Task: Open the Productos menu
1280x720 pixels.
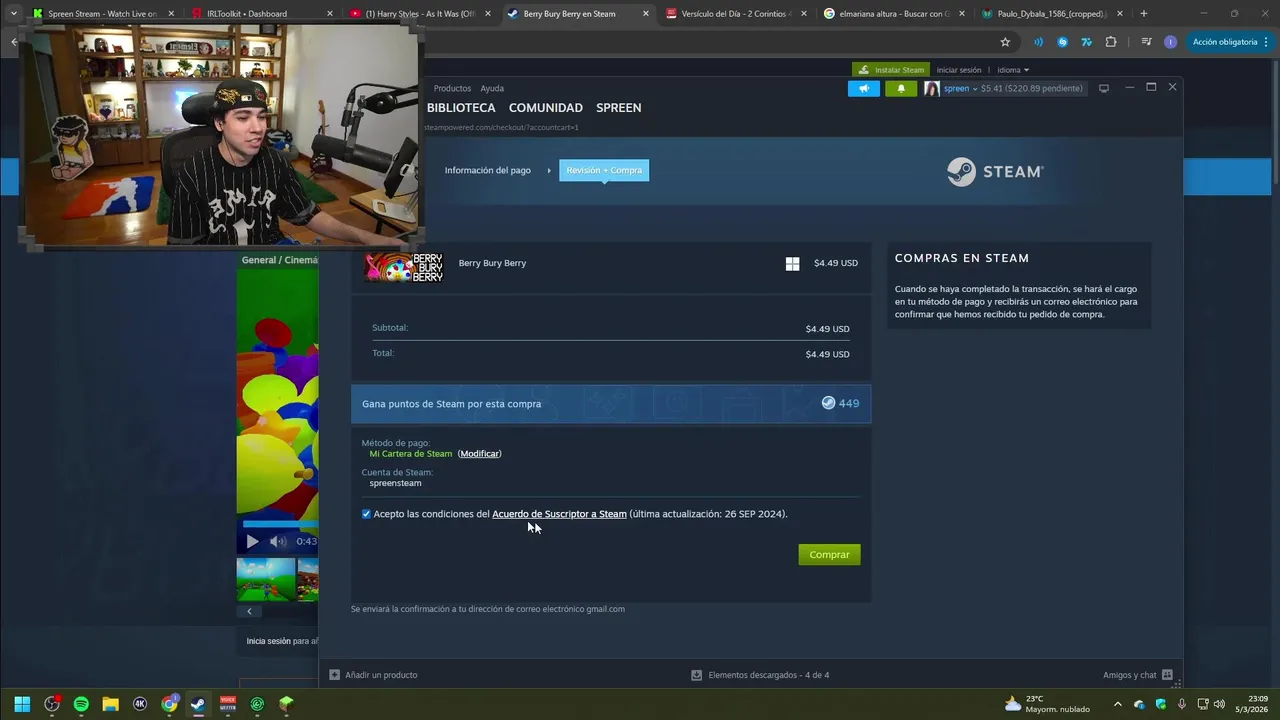Action: click(452, 88)
